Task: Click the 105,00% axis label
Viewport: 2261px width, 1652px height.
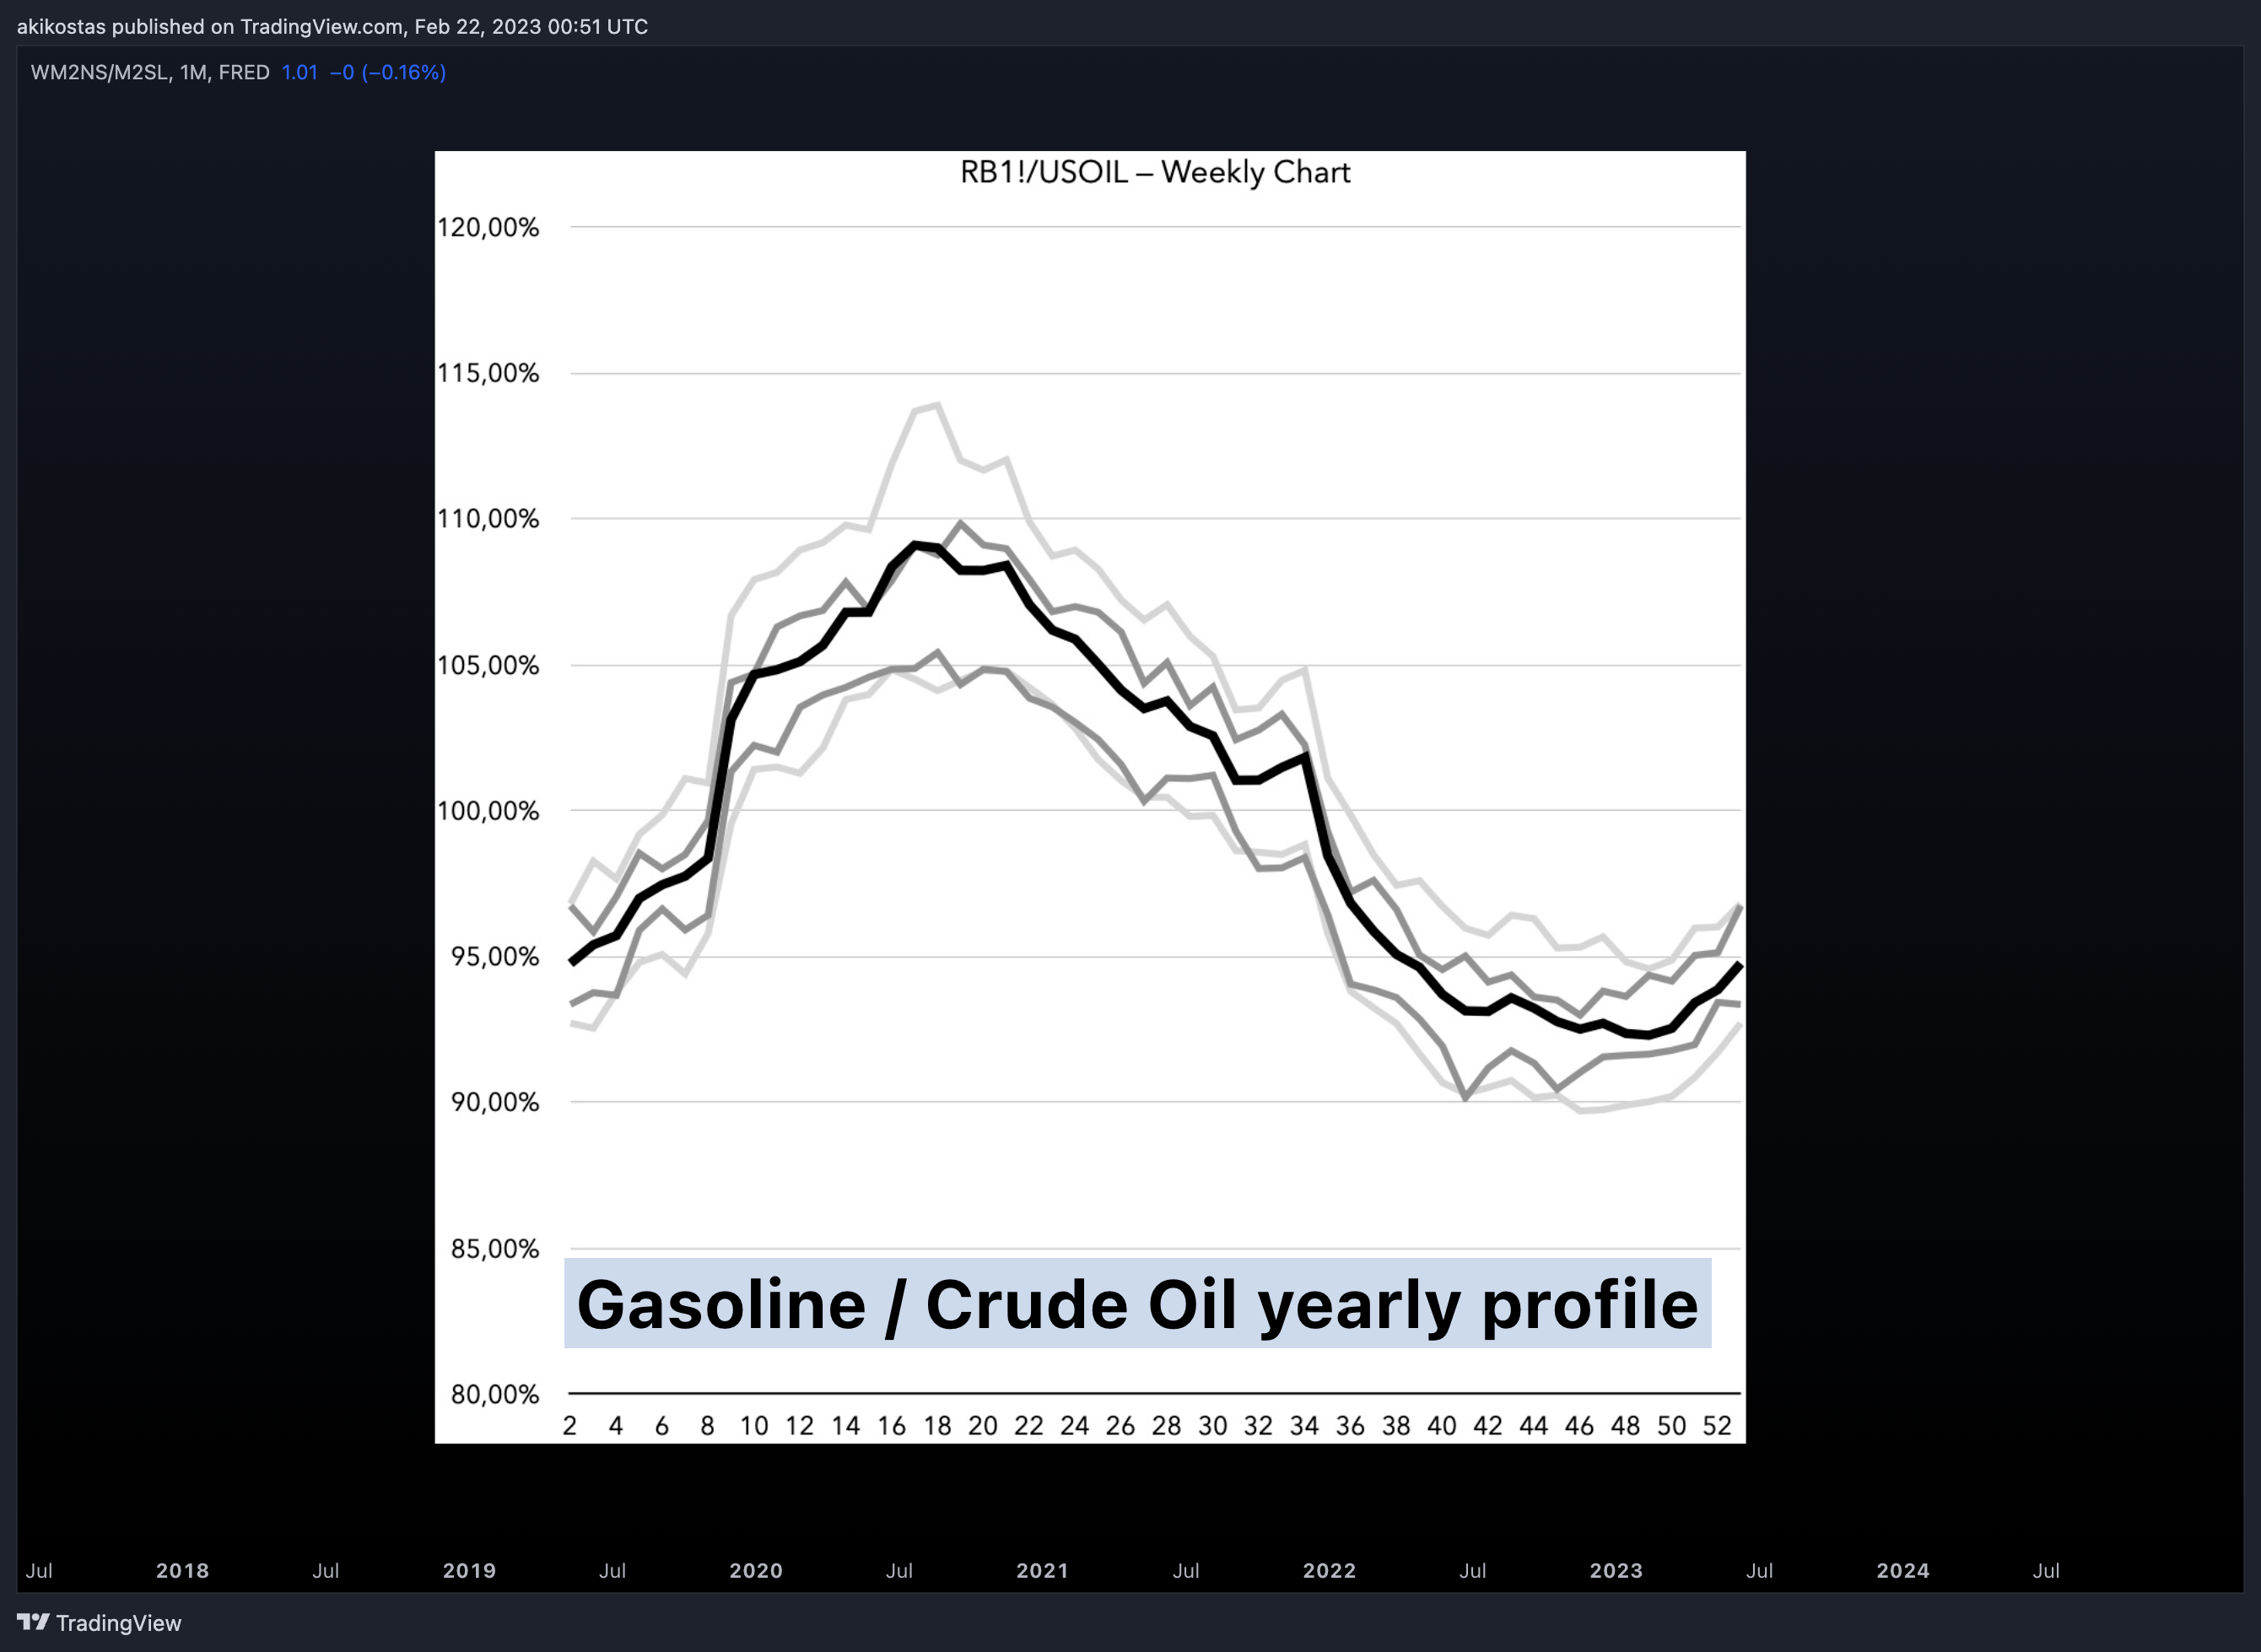Action: point(488,665)
